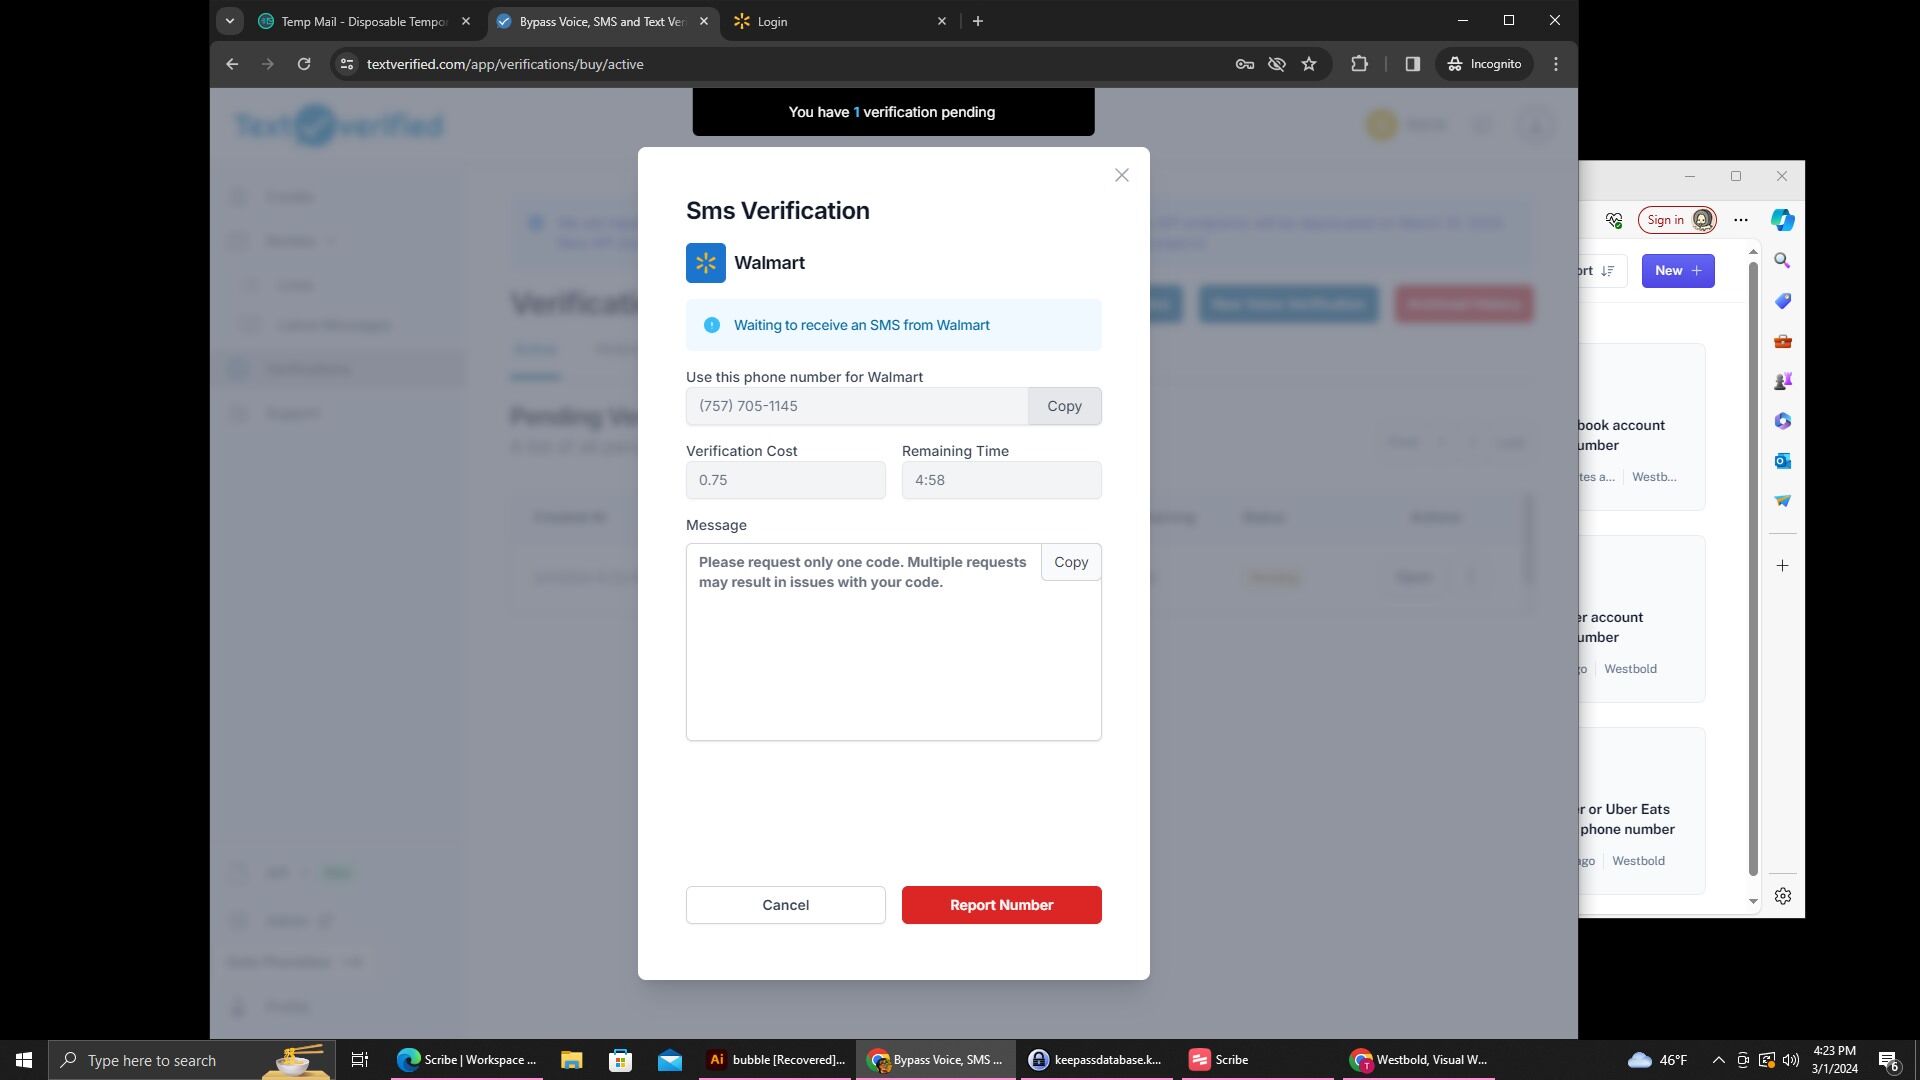Switch to the Temp Mail tab

[x=364, y=21]
